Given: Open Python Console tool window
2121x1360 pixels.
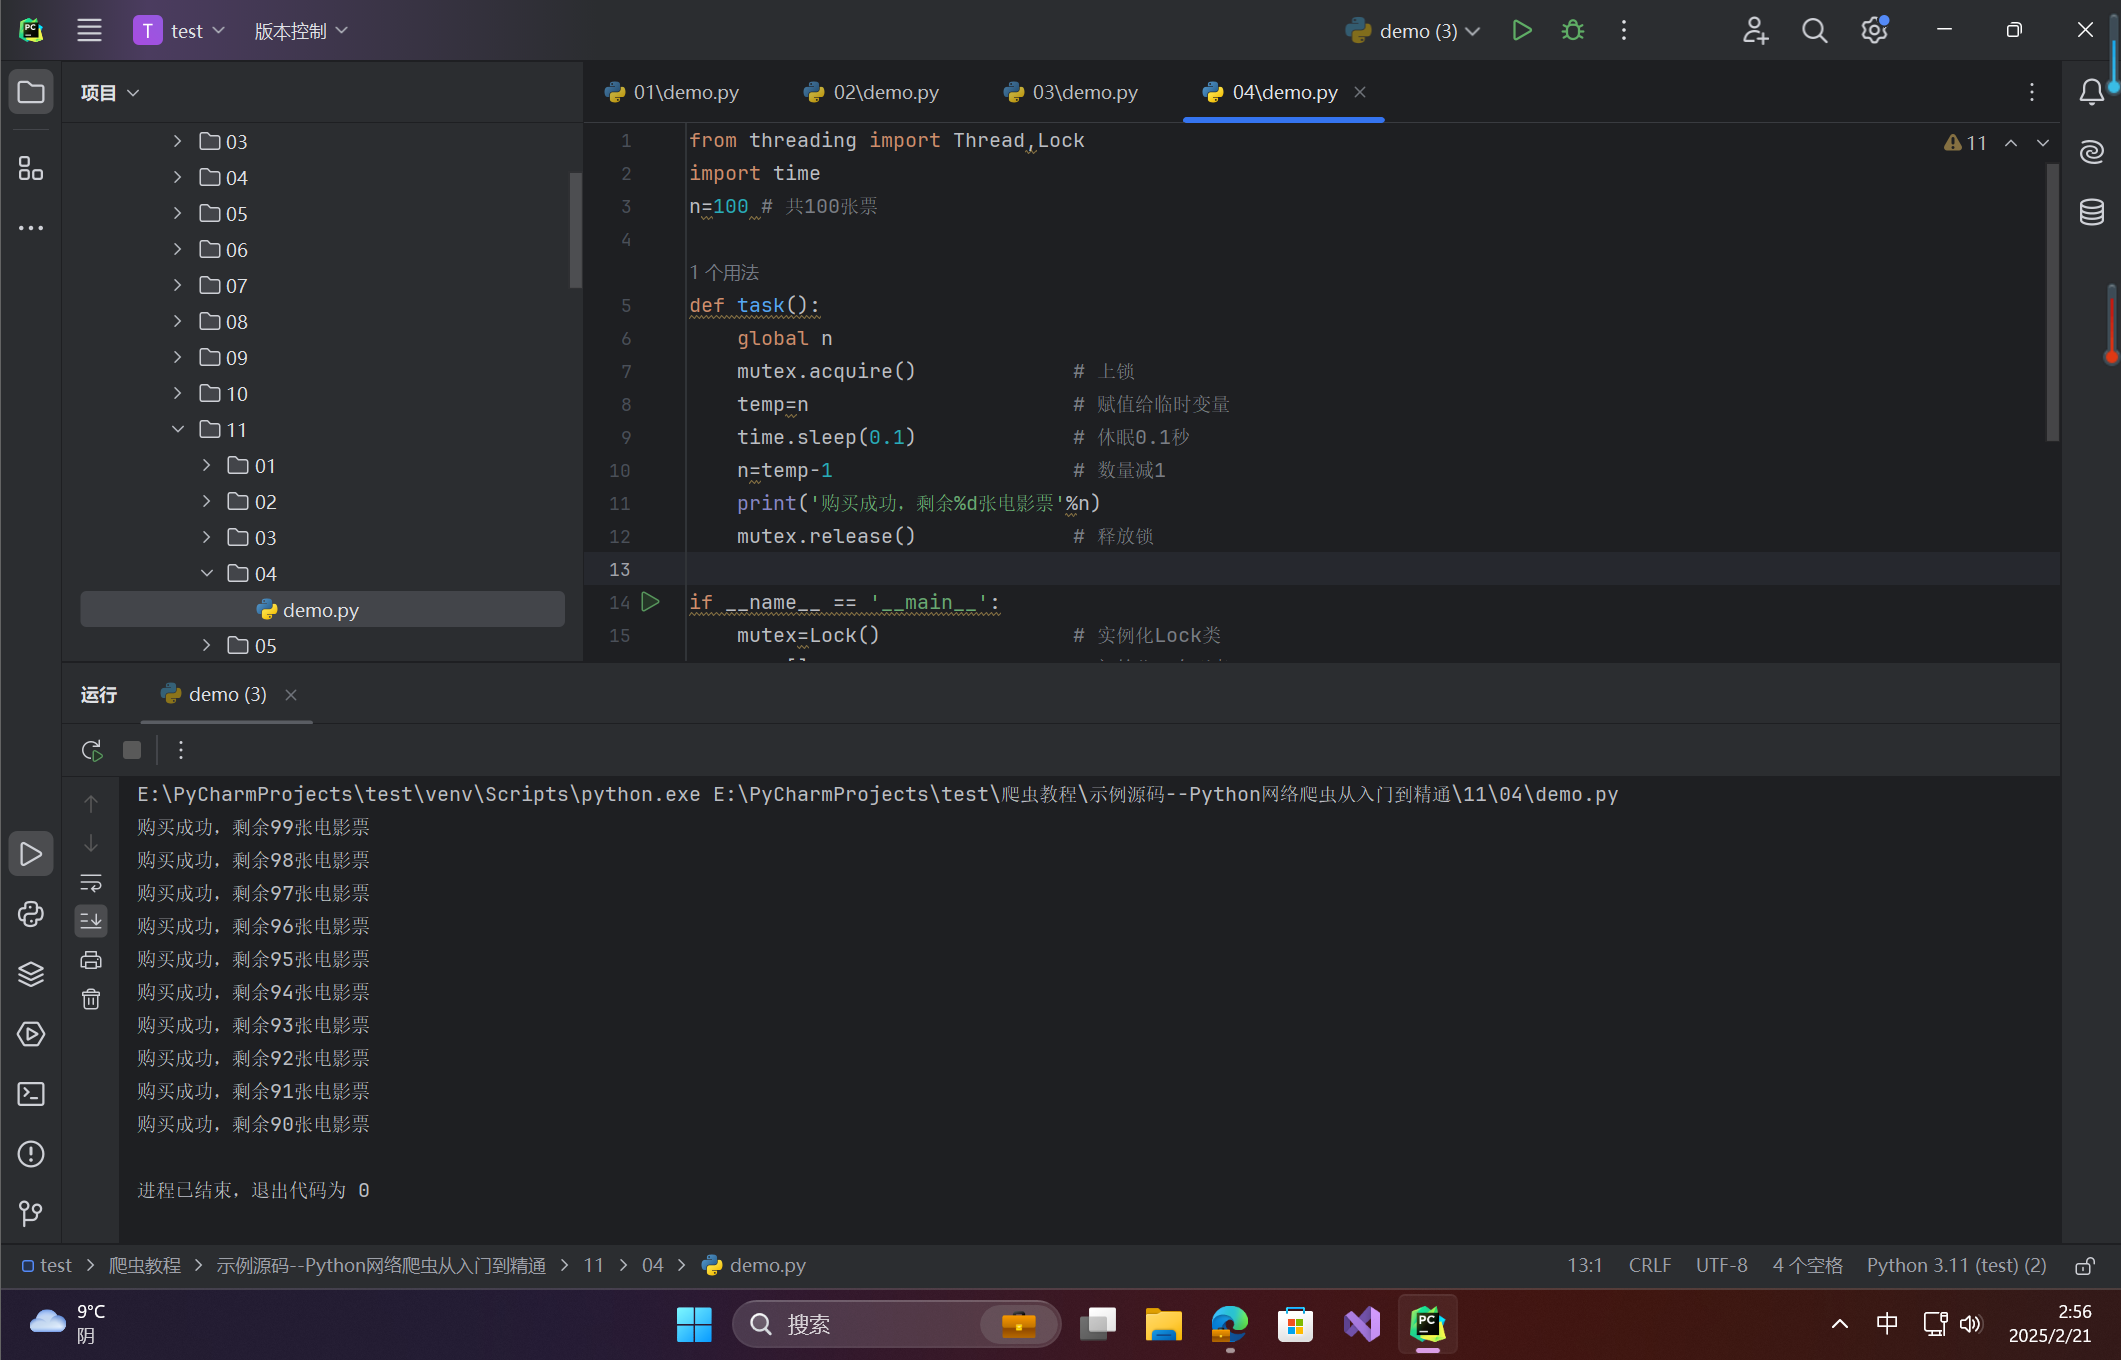Looking at the screenshot, I should (31, 914).
